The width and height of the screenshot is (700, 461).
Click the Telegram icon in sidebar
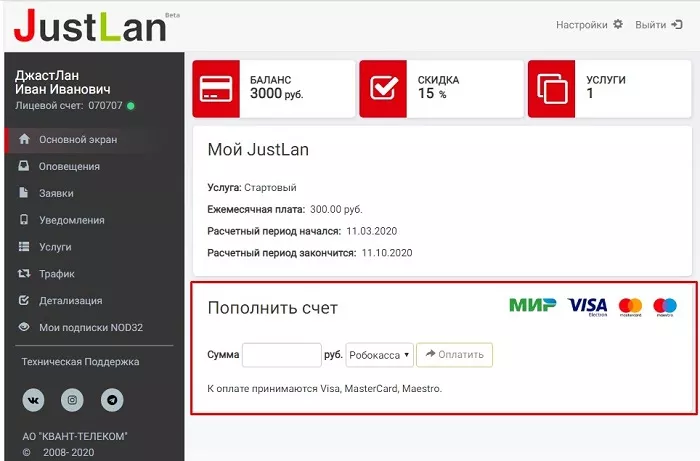pyautogui.click(x=112, y=400)
